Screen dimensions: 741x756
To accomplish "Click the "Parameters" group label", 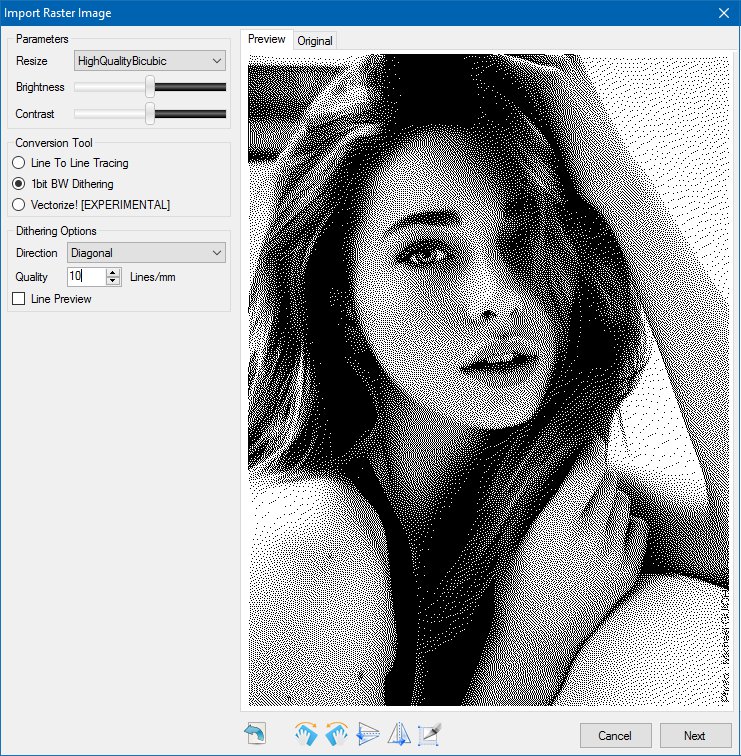I will click(42, 39).
